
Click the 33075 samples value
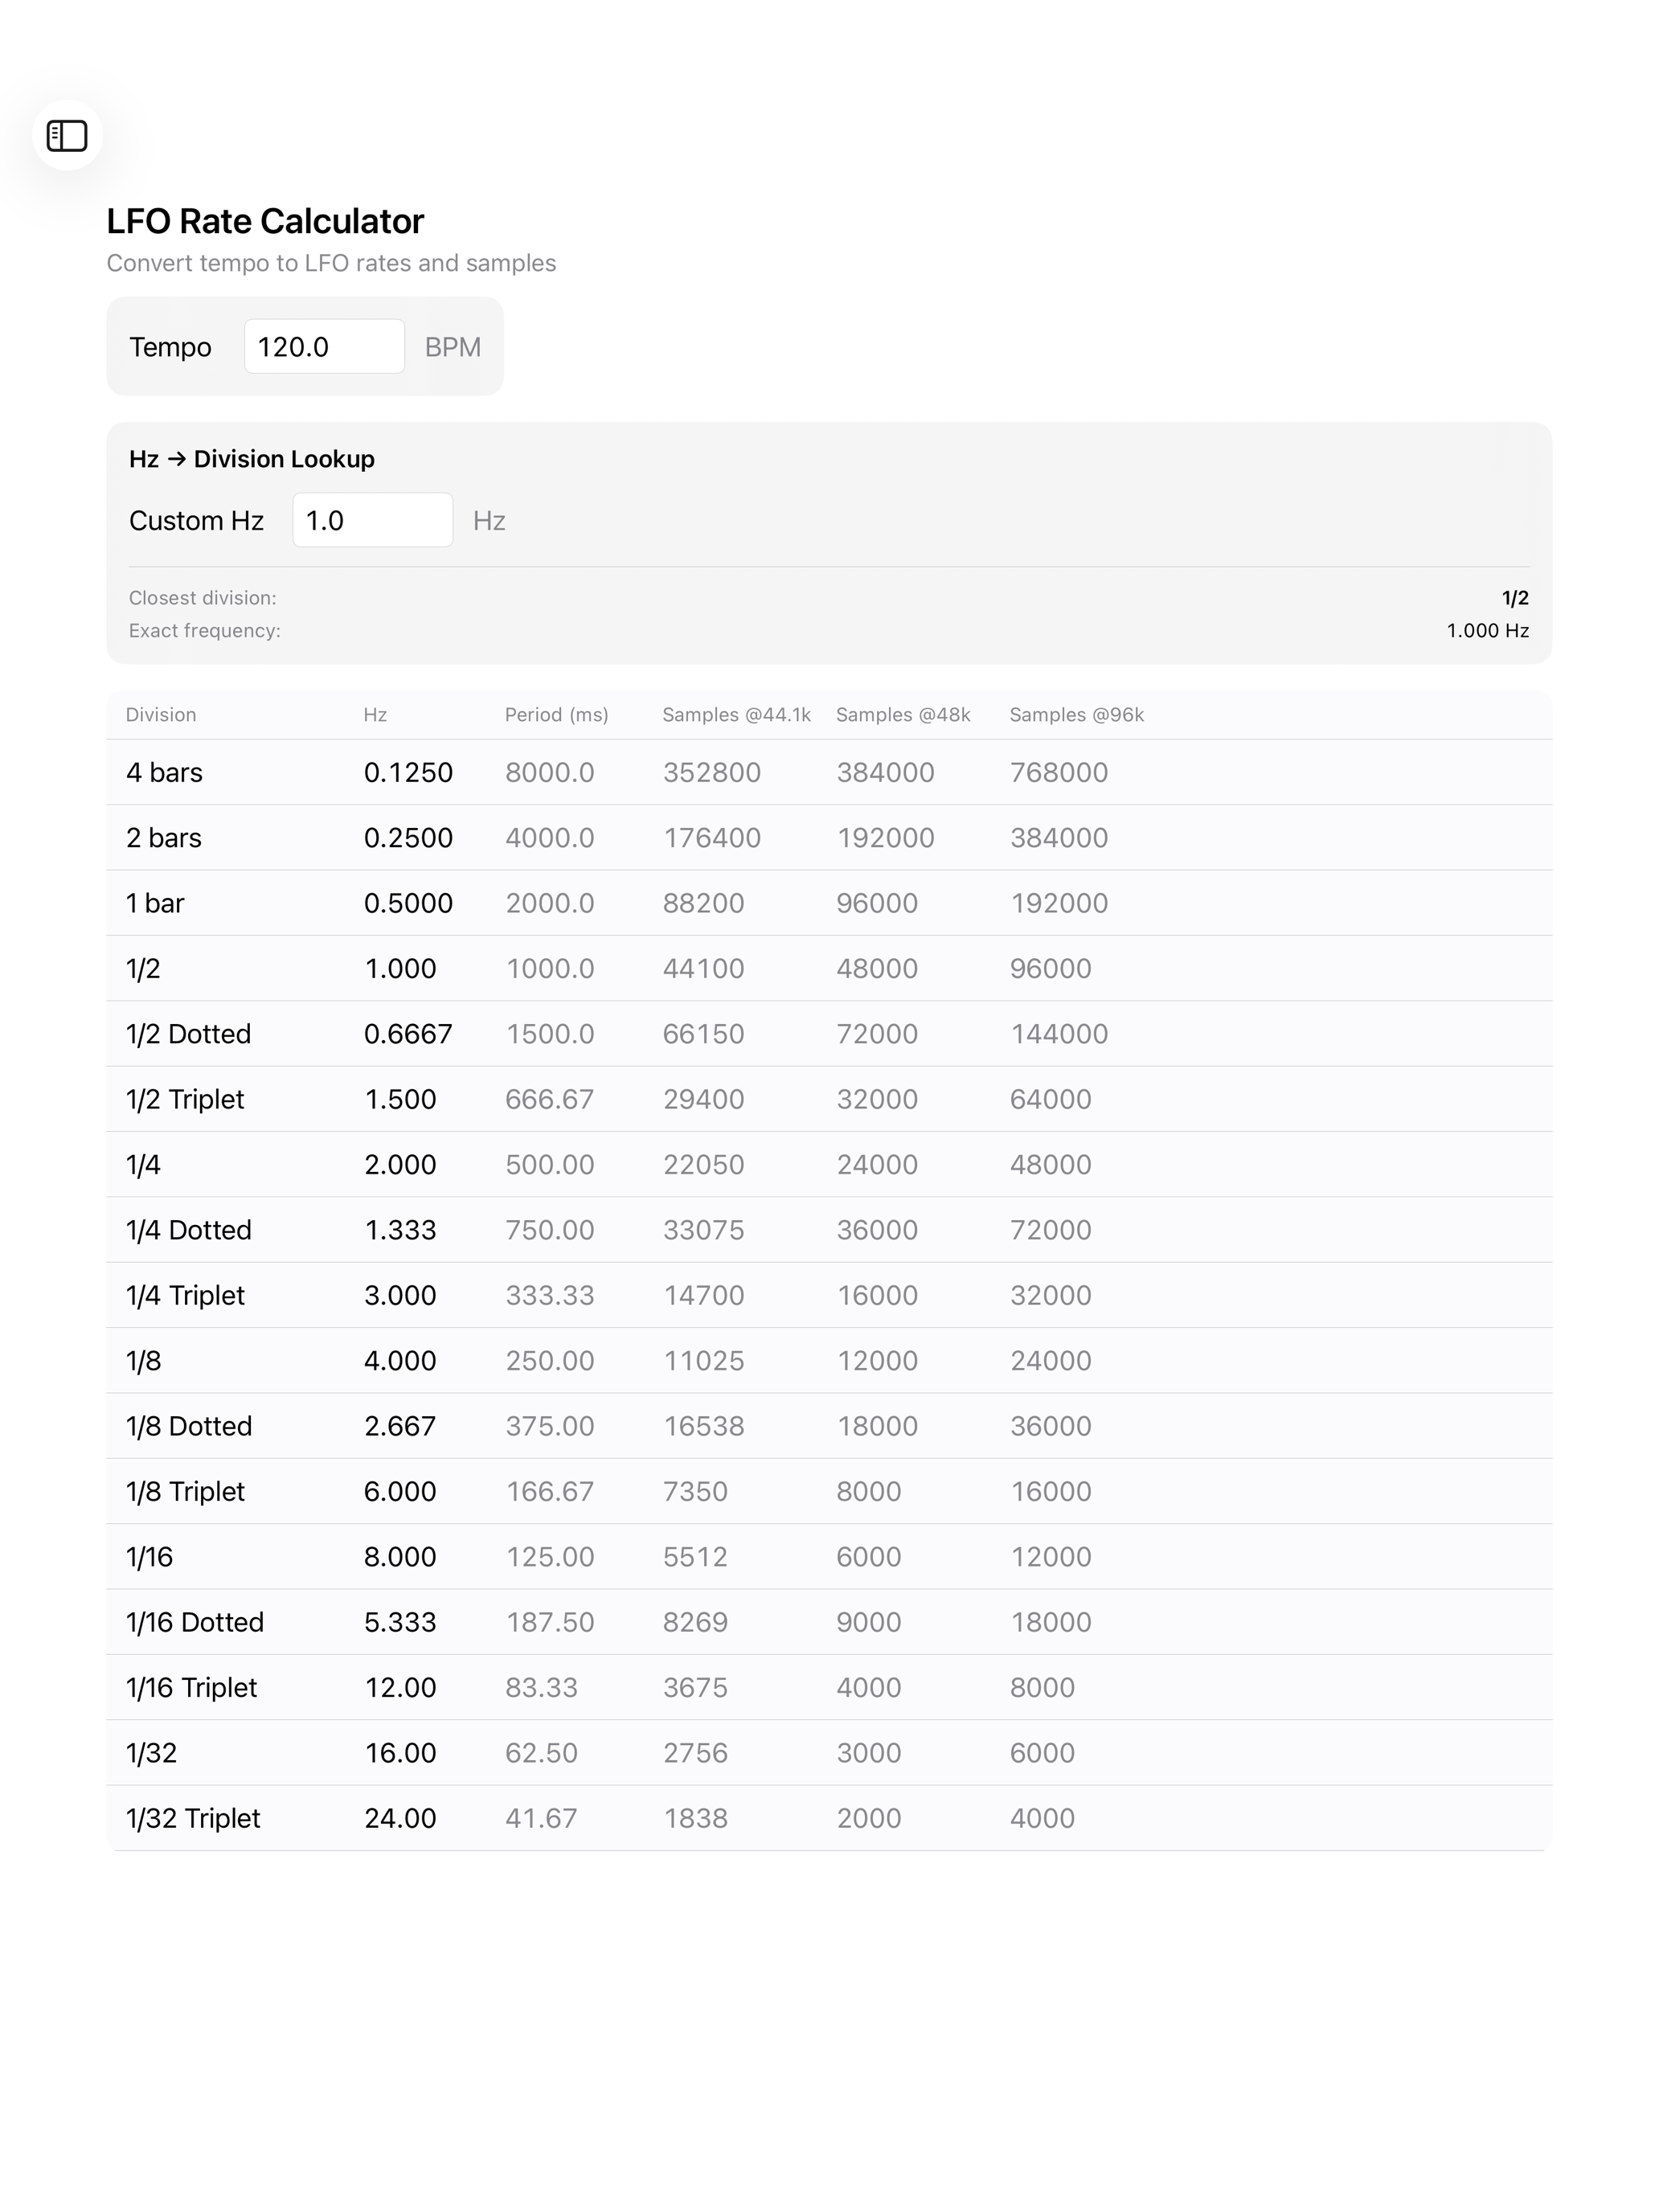point(703,1229)
